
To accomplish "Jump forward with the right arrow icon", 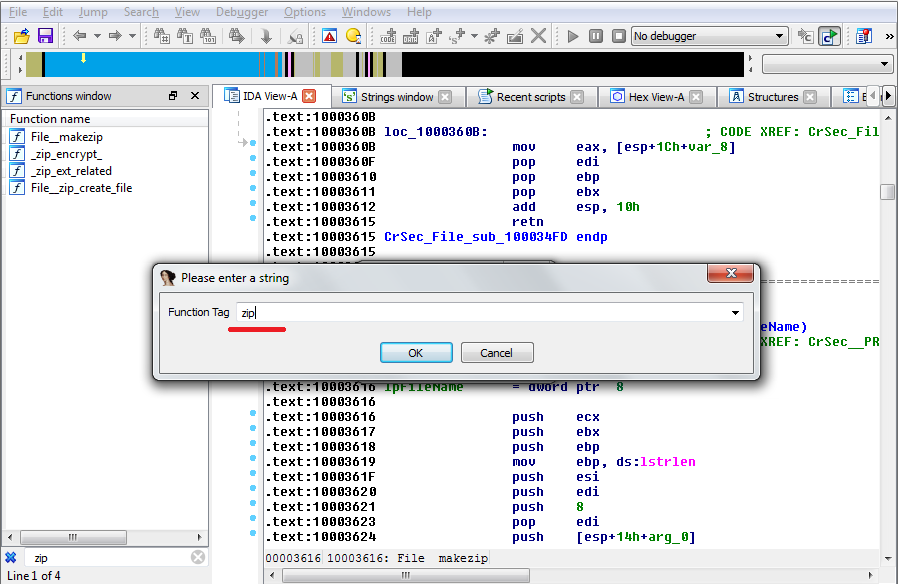I will tap(115, 36).
